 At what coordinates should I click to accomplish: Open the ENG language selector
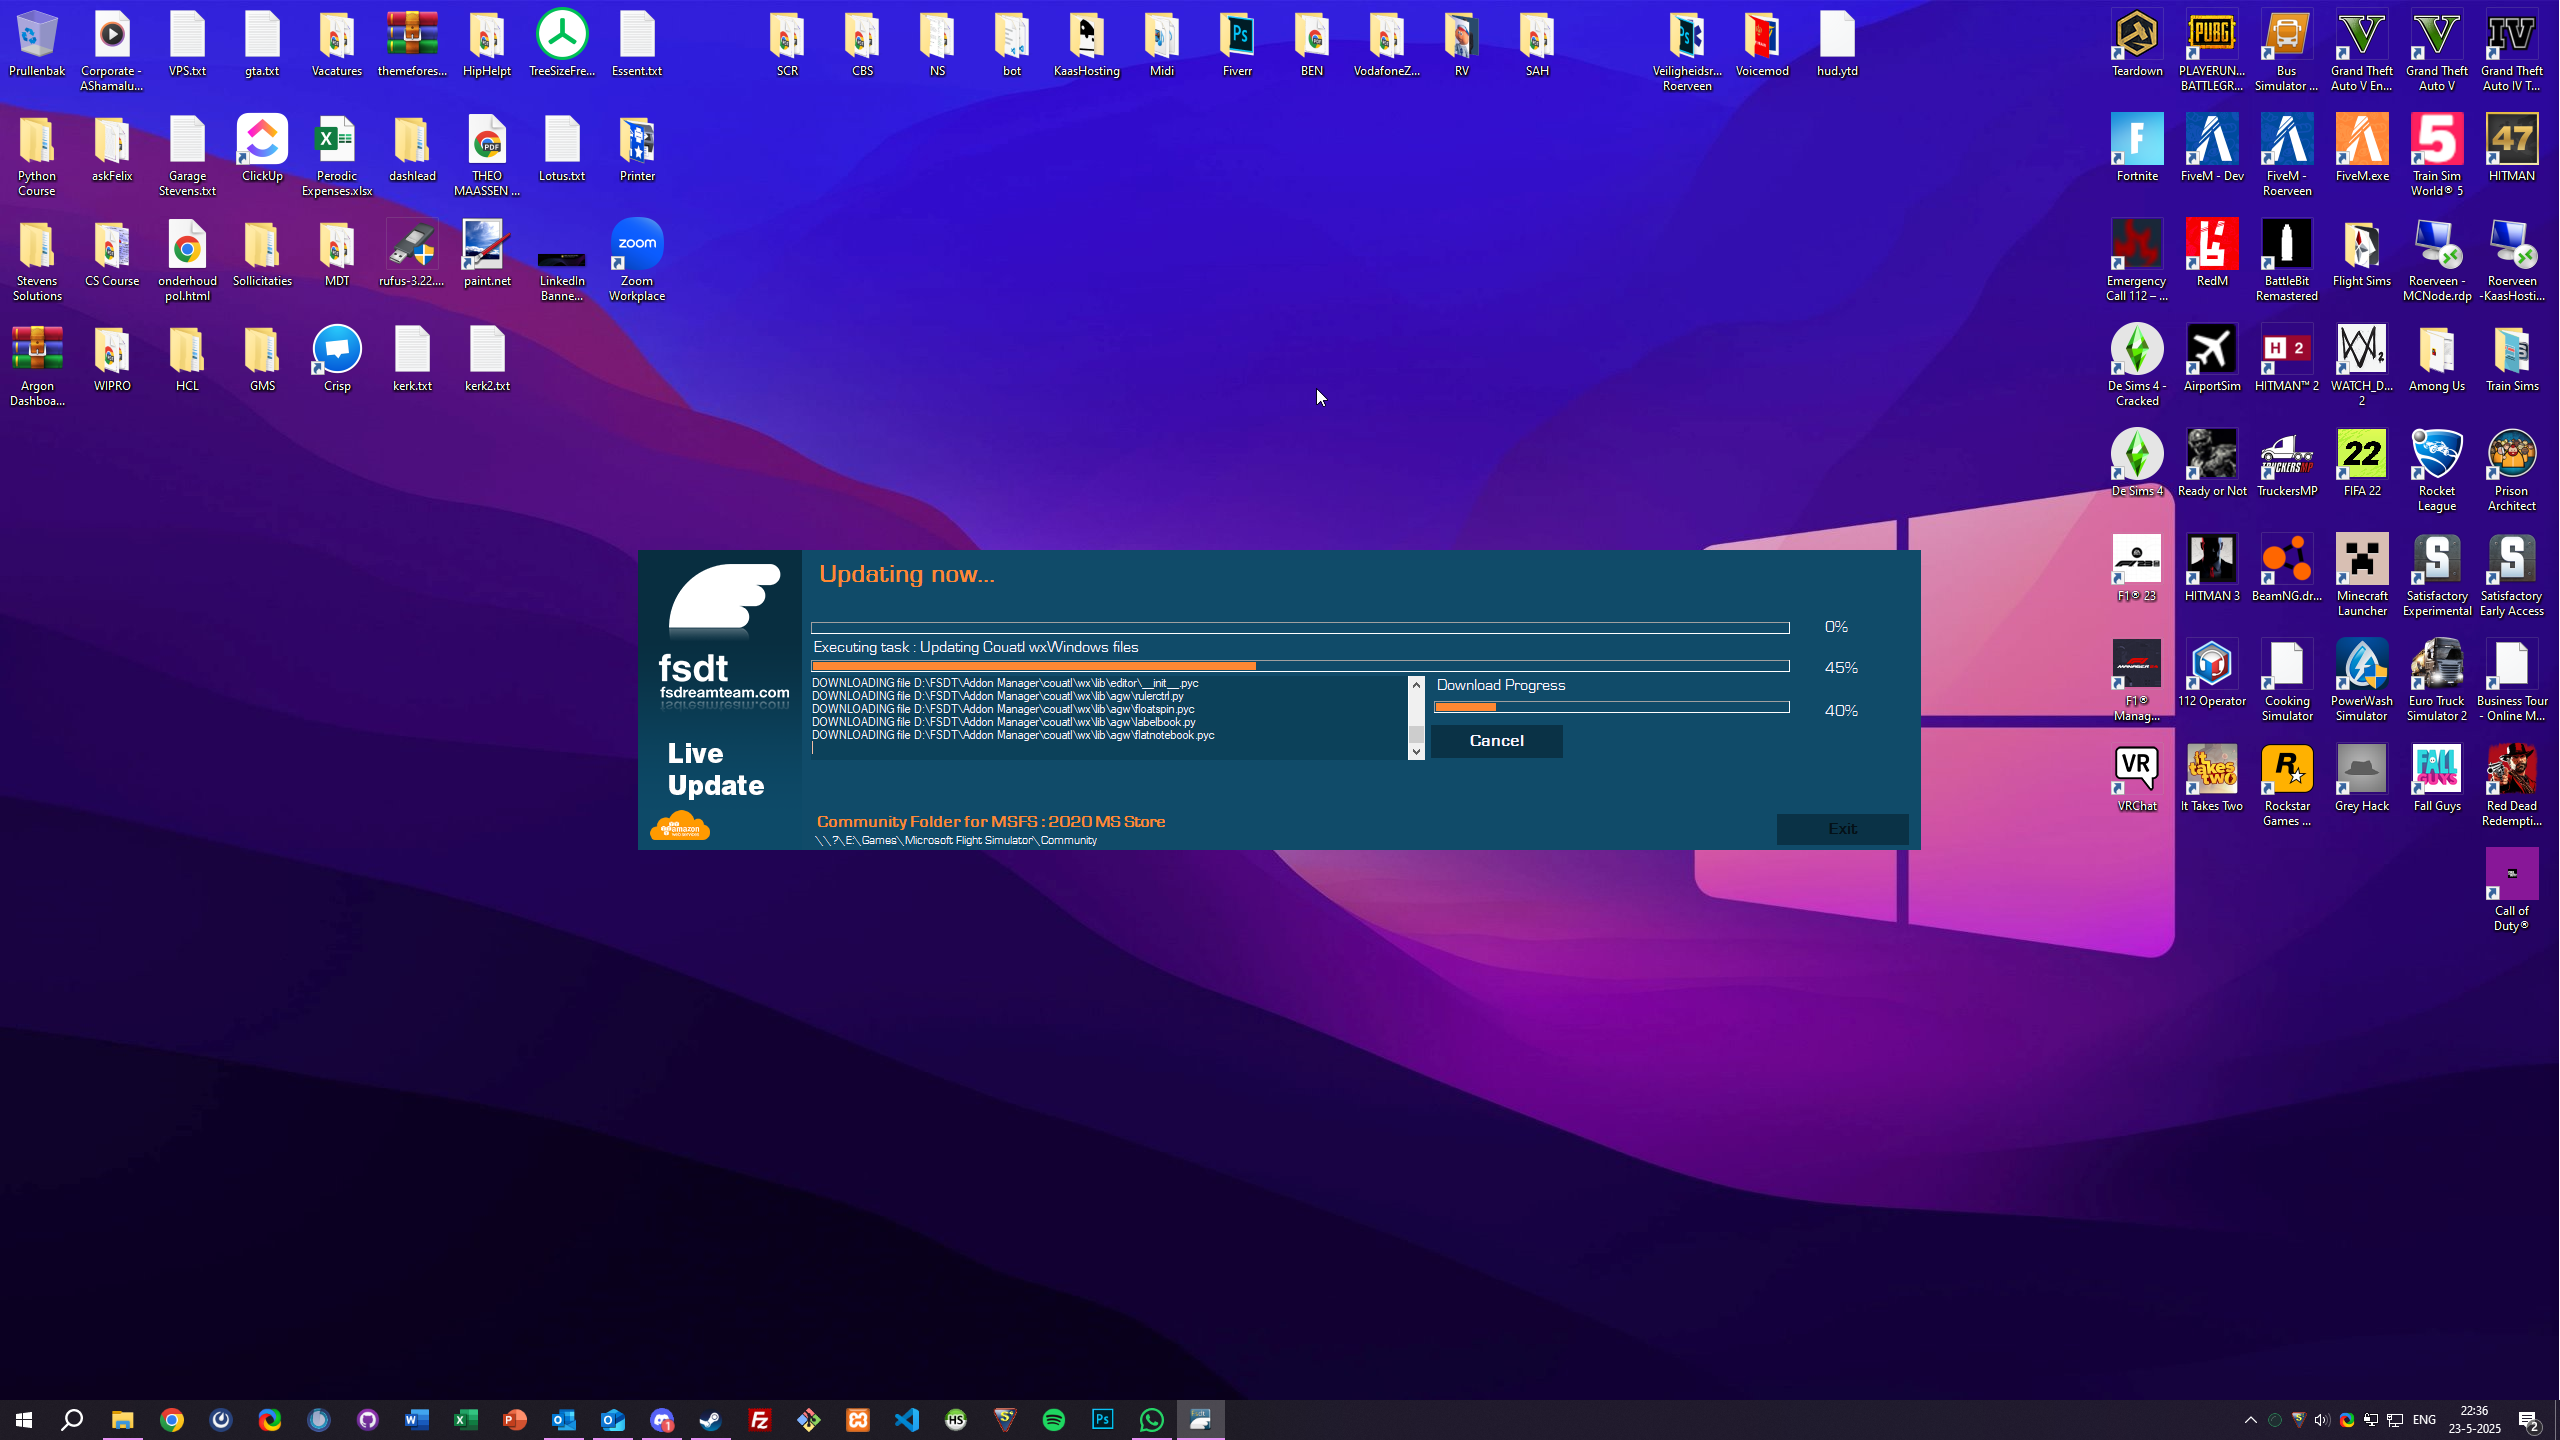[2424, 1420]
